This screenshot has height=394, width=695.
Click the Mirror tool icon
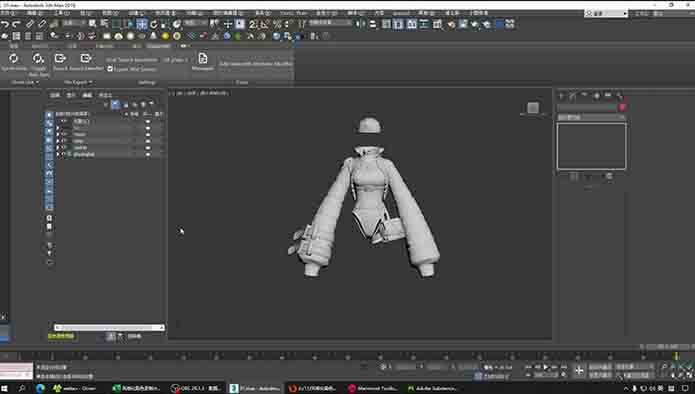point(361,24)
